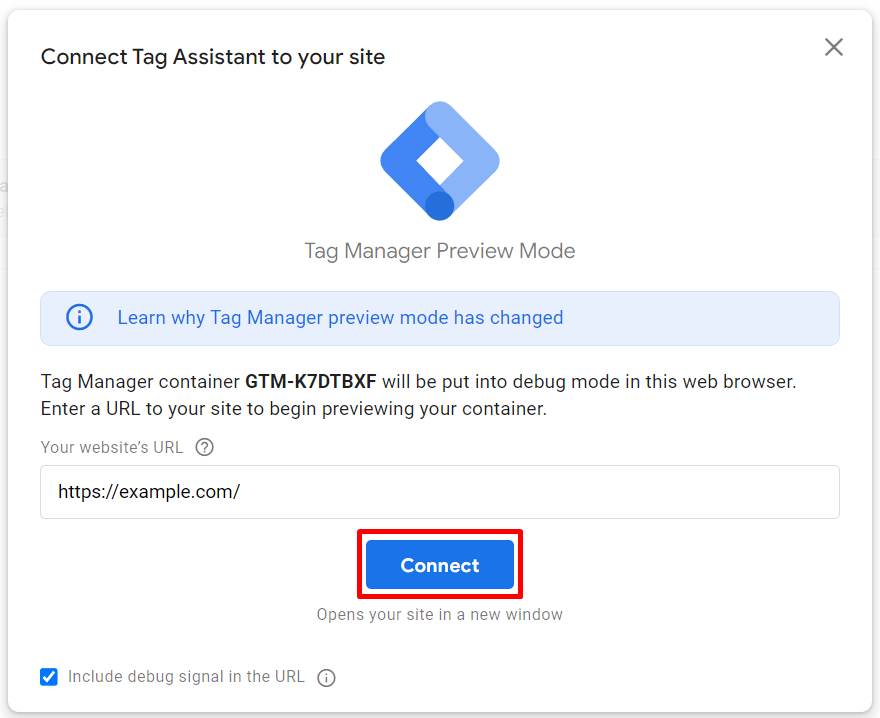Click the Include debug signal in the URL label
The height and width of the screenshot is (718, 880).
[186, 677]
